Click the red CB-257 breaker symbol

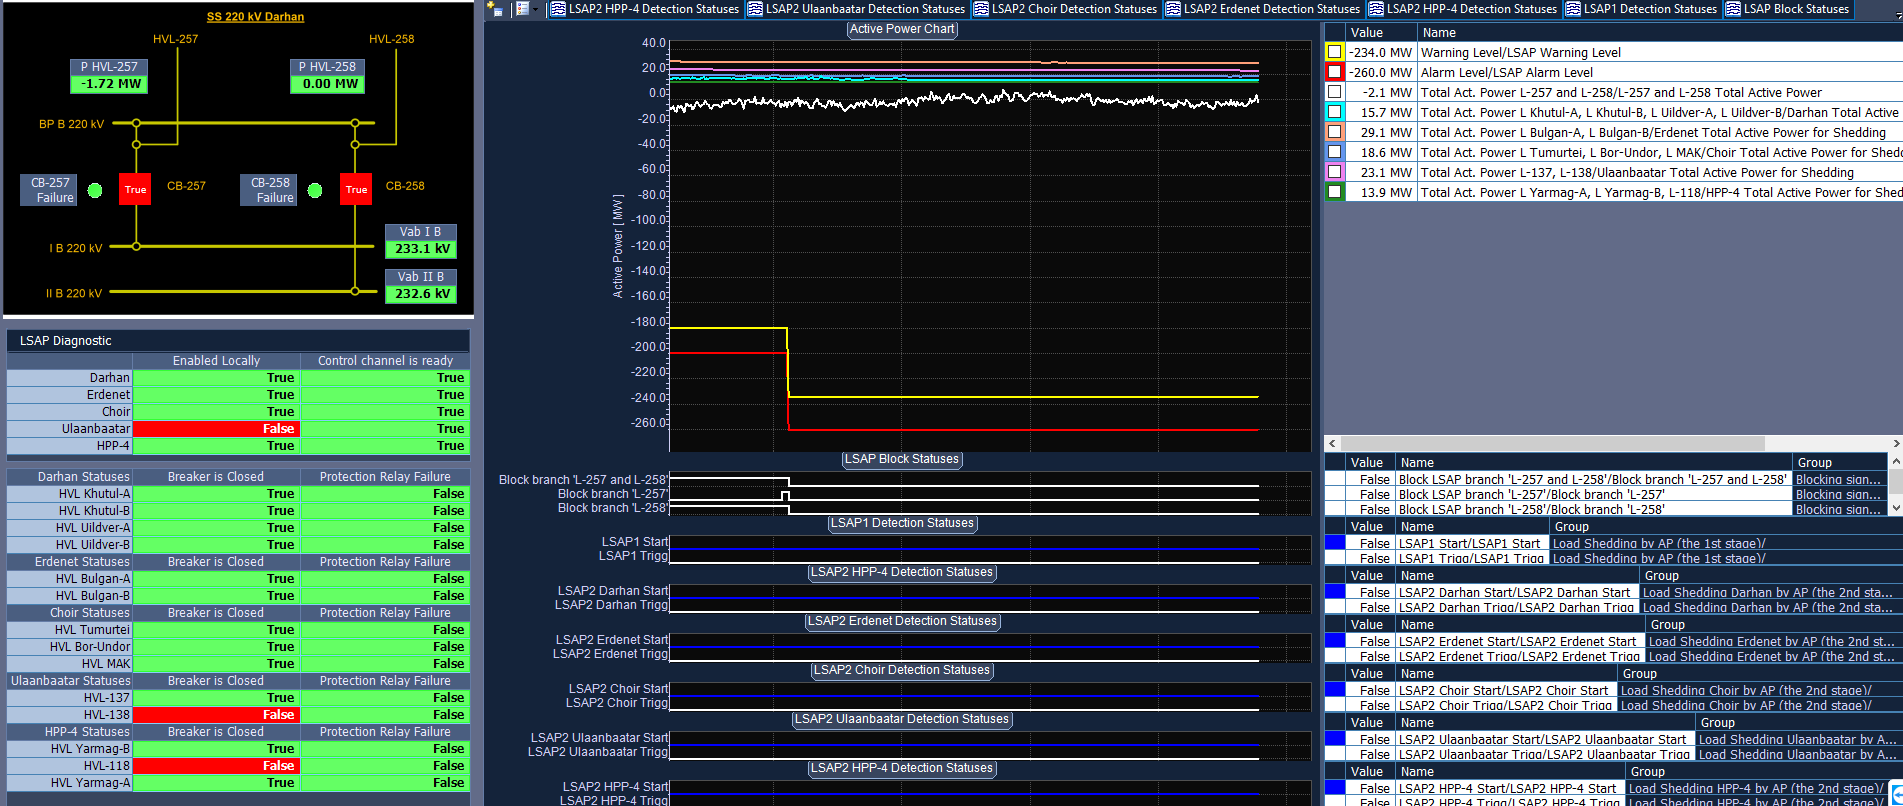[135, 189]
